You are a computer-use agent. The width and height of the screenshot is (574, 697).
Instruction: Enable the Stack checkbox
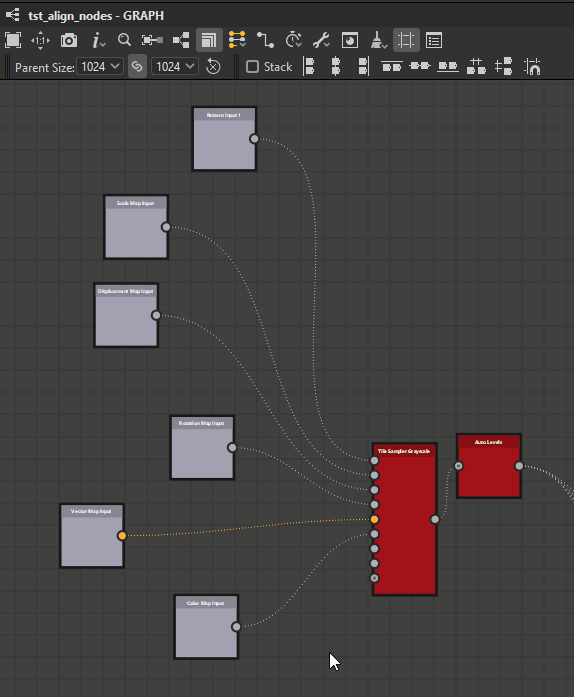[252, 67]
